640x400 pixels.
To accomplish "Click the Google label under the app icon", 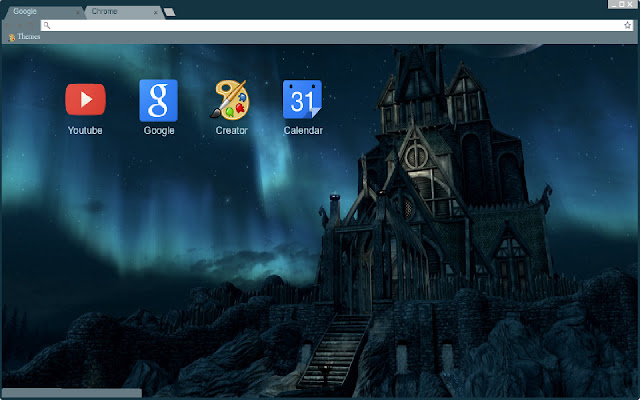I will coord(159,131).
